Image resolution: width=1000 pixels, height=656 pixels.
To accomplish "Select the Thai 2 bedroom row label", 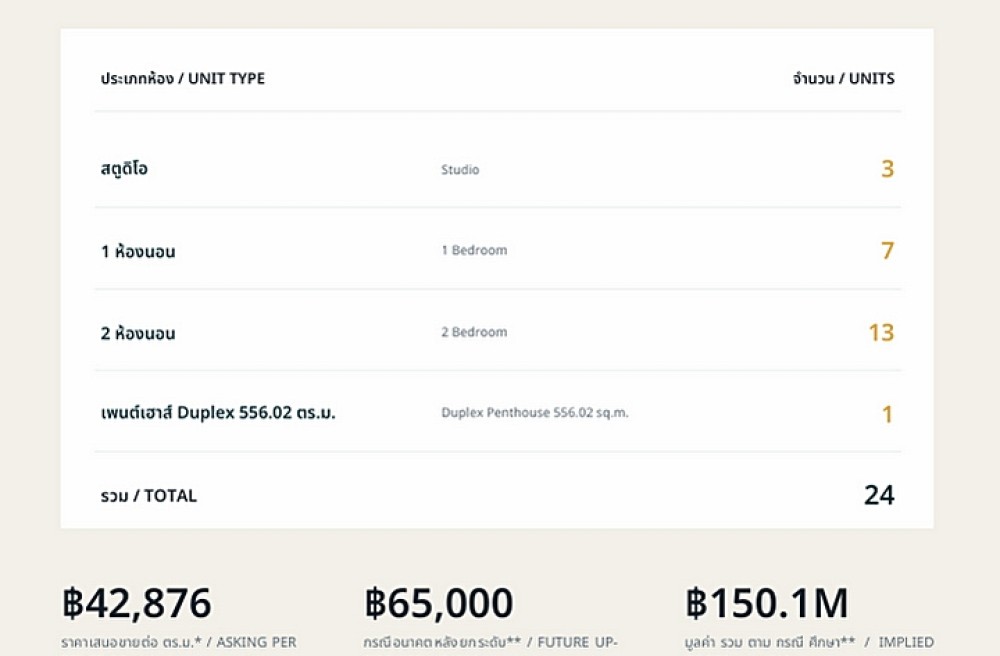I will click(x=138, y=333).
